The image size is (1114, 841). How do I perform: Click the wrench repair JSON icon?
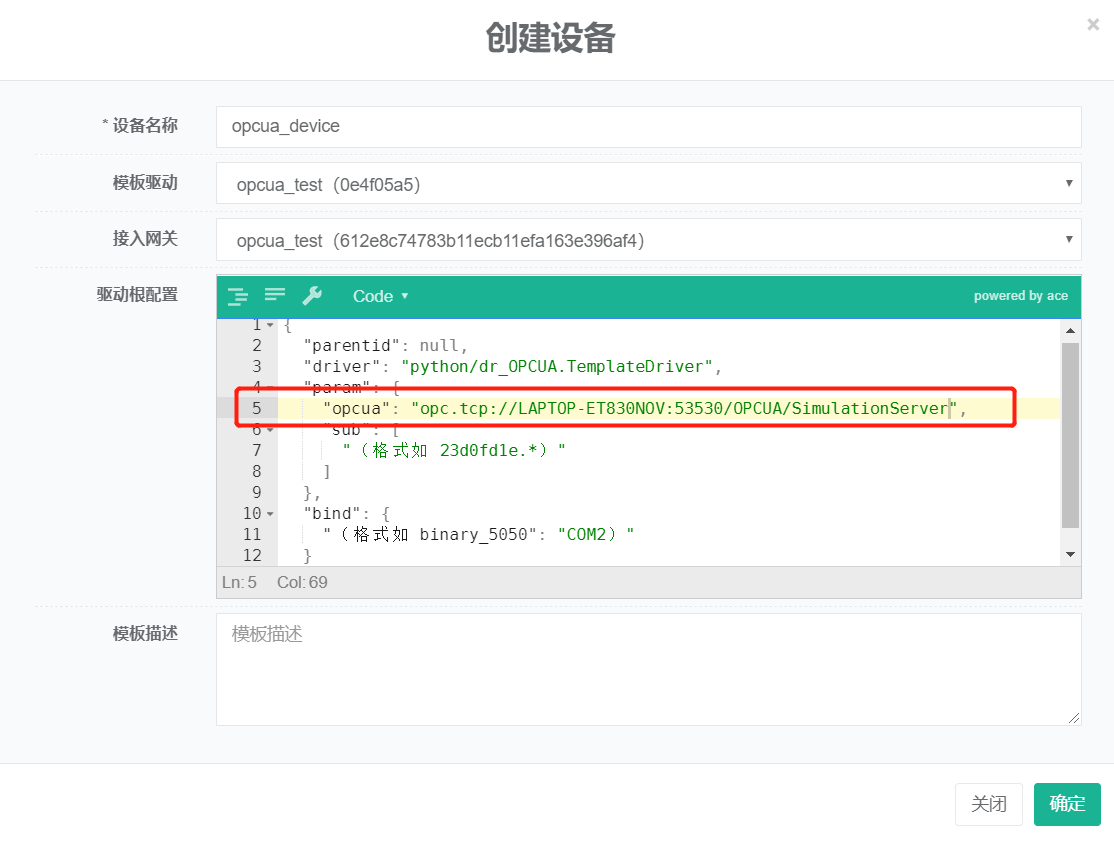click(x=312, y=295)
